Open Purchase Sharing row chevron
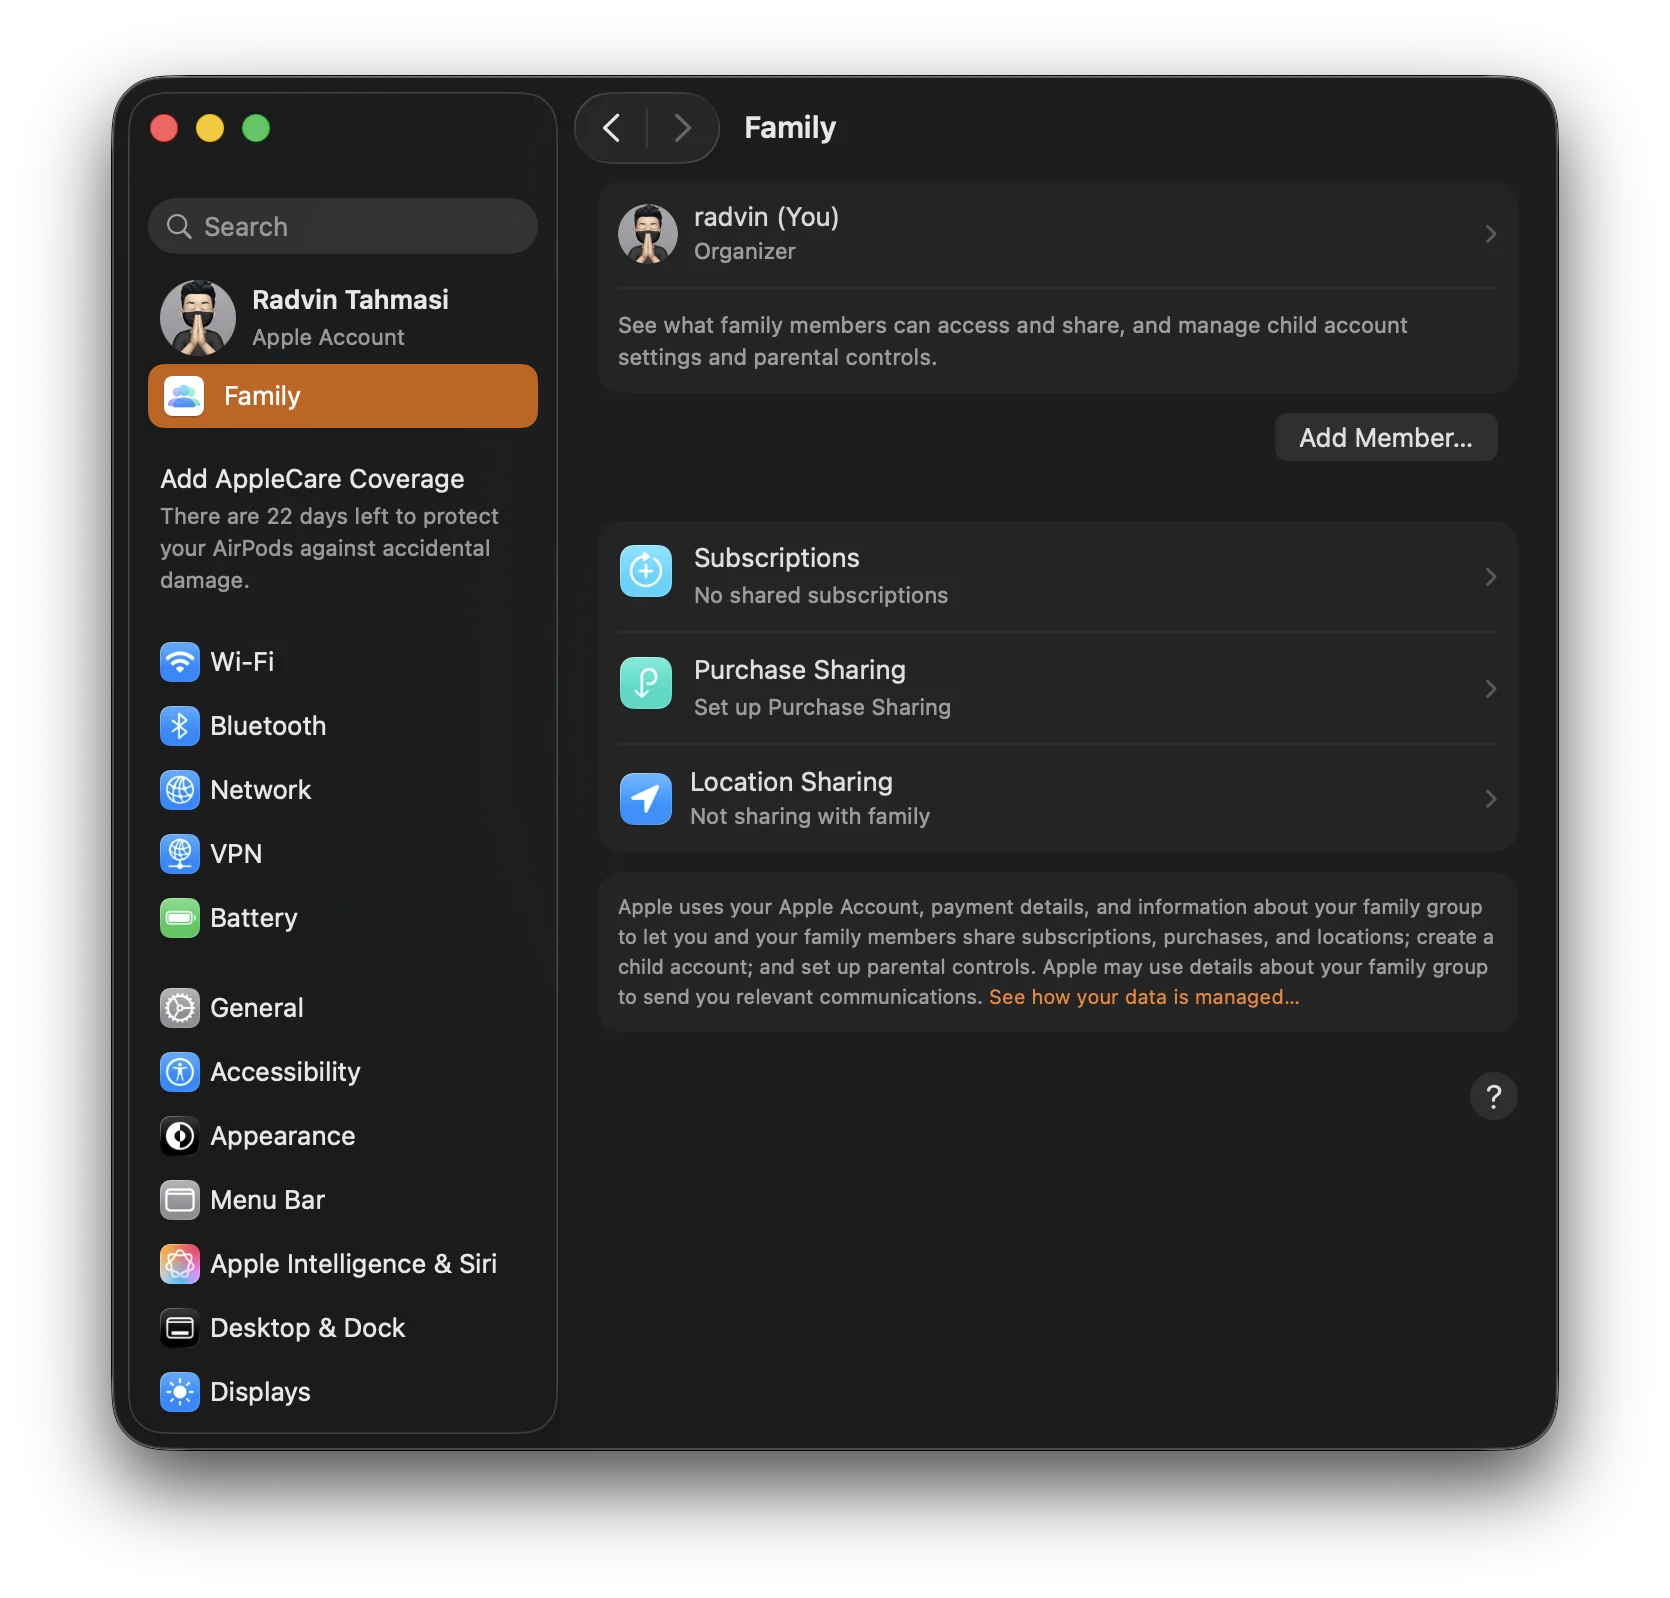This screenshot has height=1598, width=1670. [x=1490, y=689]
